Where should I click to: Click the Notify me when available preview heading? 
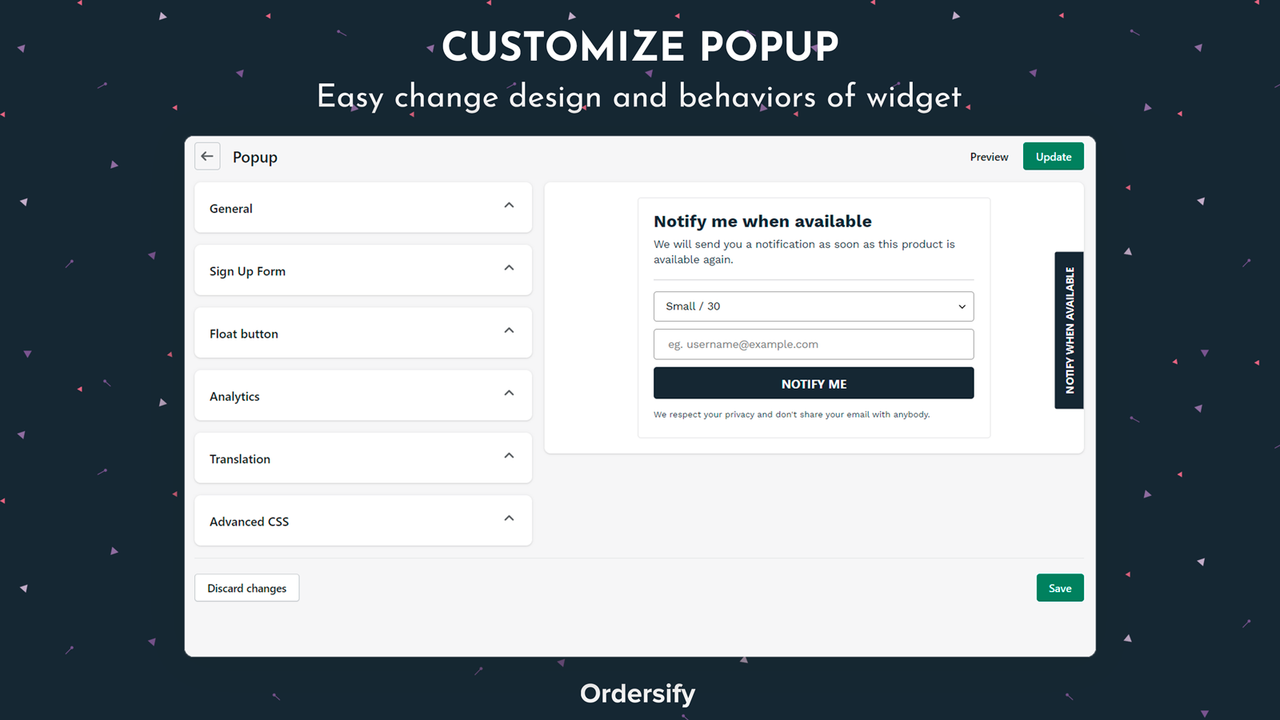(x=762, y=221)
